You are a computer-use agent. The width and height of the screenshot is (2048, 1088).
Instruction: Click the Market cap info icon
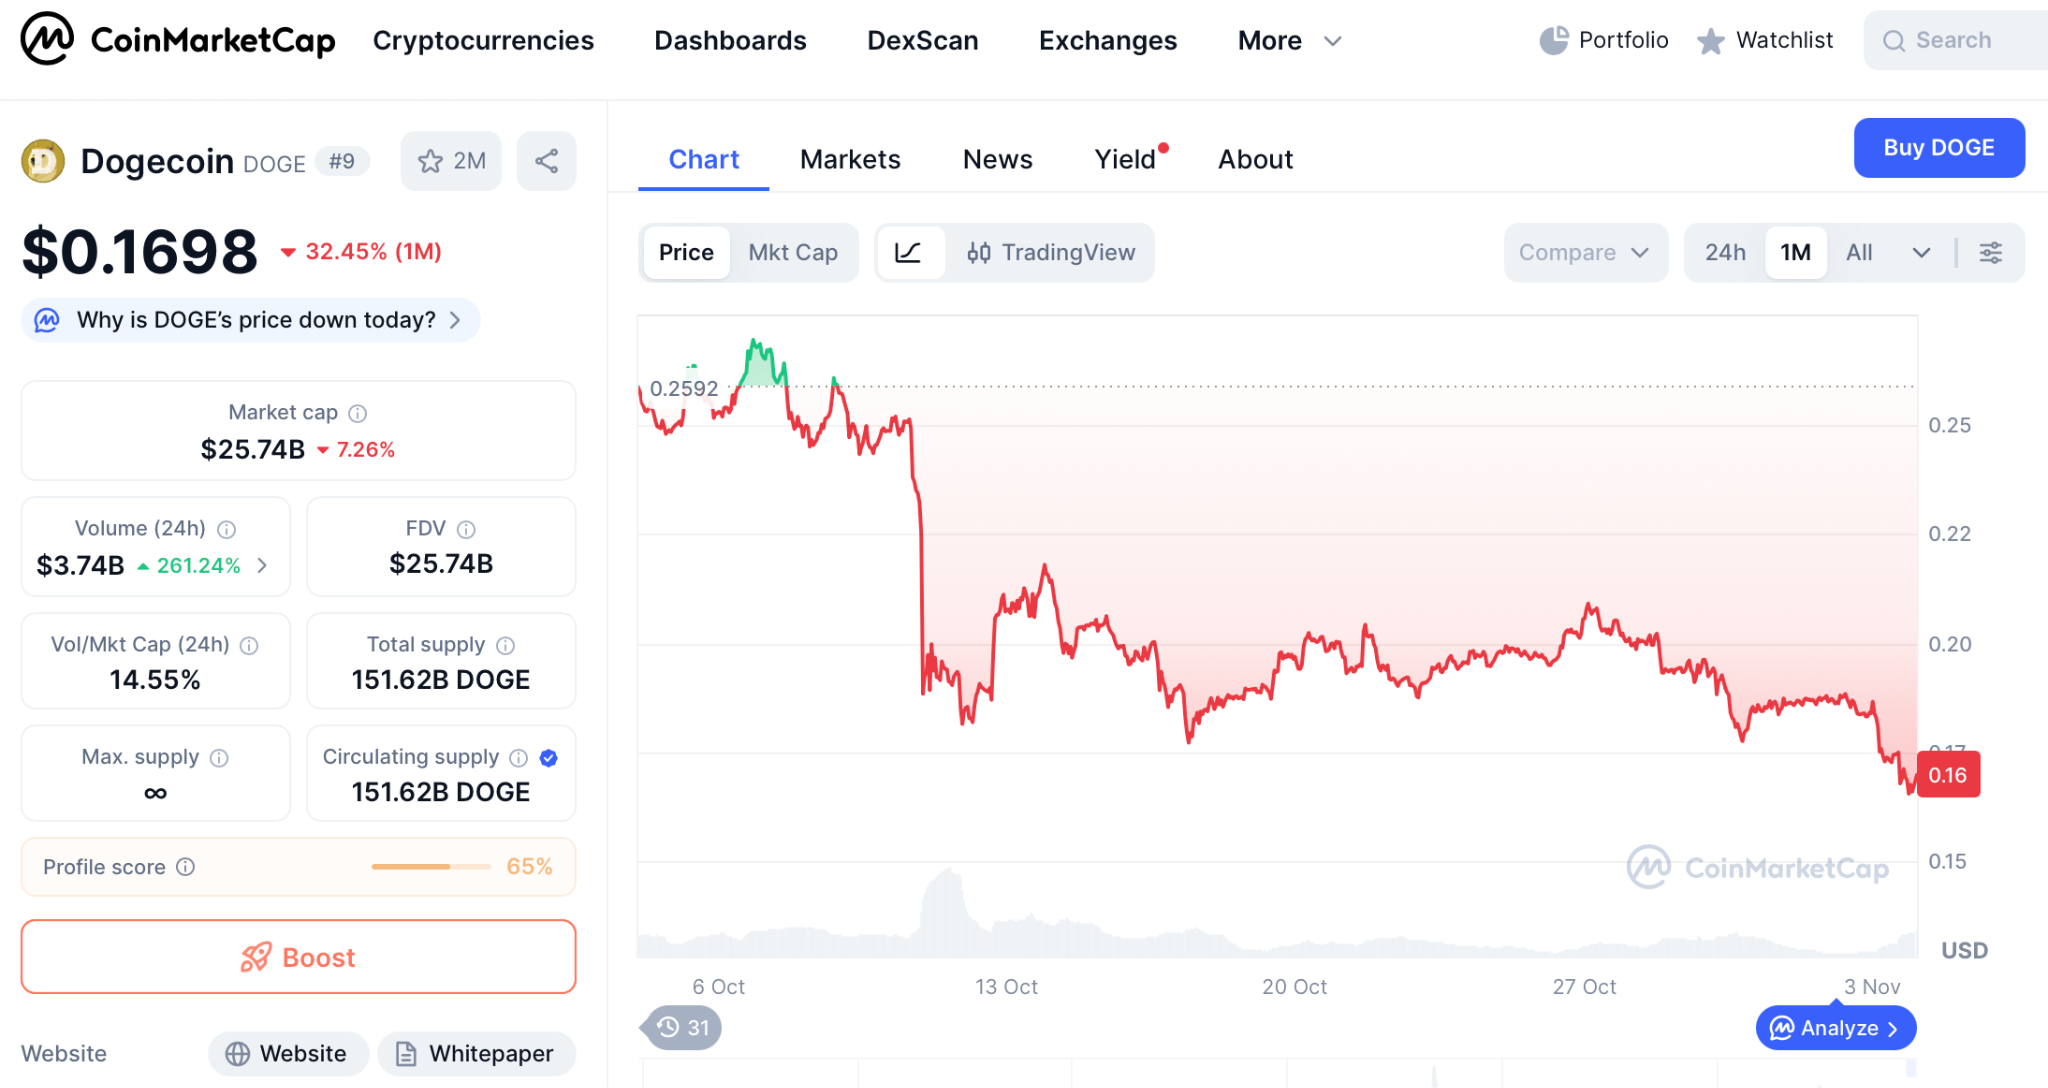pyautogui.click(x=358, y=413)
